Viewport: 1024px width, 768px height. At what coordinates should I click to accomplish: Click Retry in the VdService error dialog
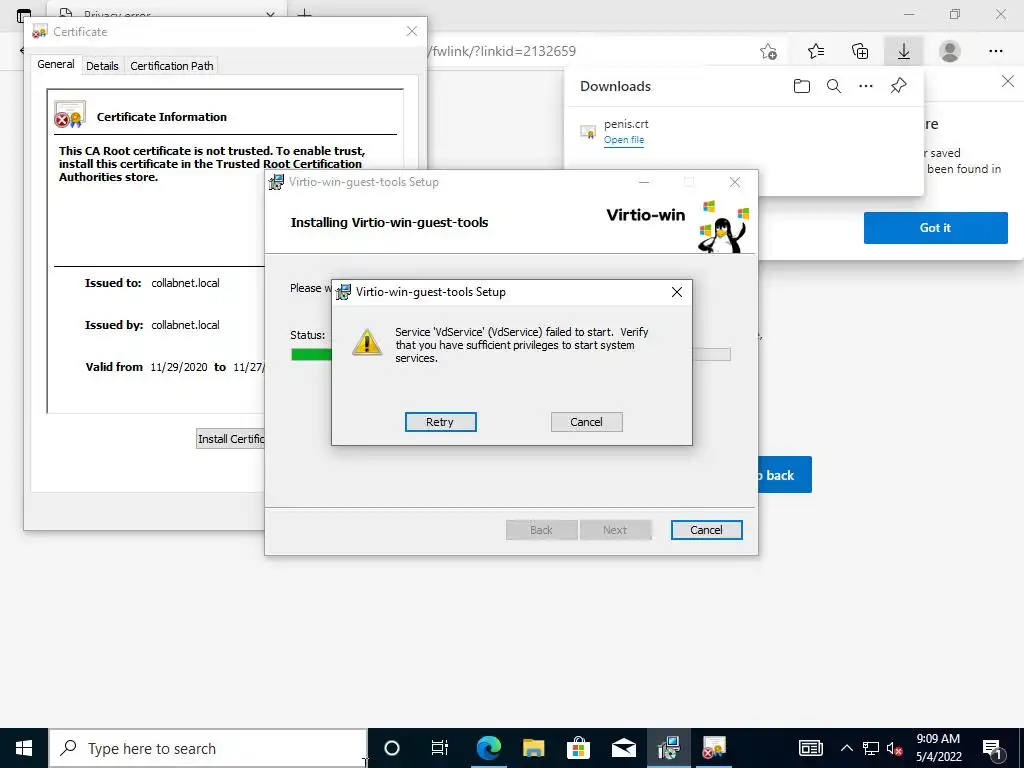(x=440, y=422)
